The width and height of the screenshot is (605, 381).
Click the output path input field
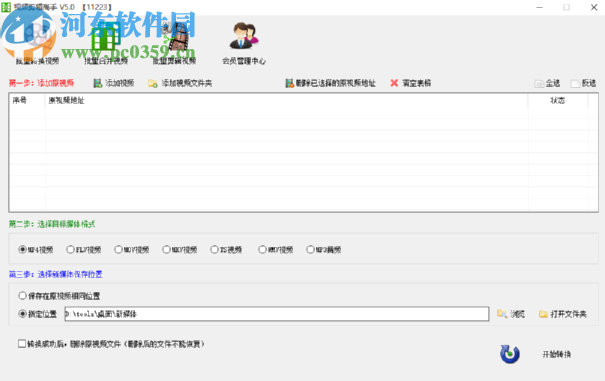(x=277, y=314)
